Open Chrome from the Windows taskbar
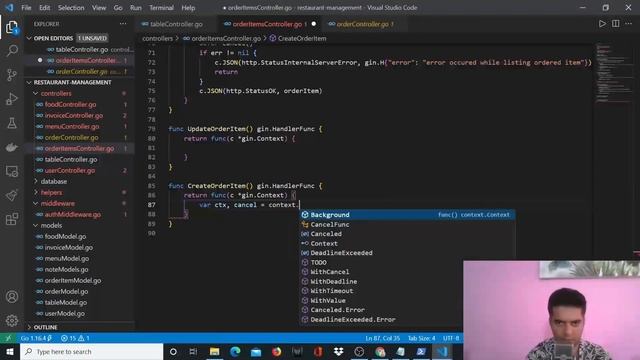 point(380,351)
